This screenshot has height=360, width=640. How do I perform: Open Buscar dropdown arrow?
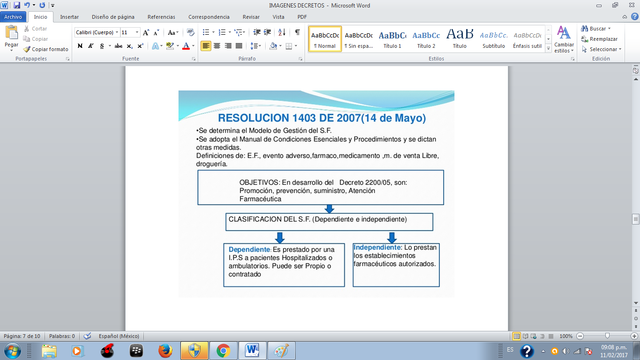(609, 29)
